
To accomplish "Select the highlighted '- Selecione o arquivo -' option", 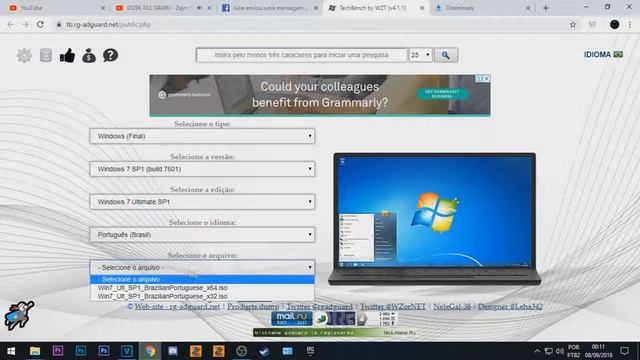I will click(x=202, y=280).
